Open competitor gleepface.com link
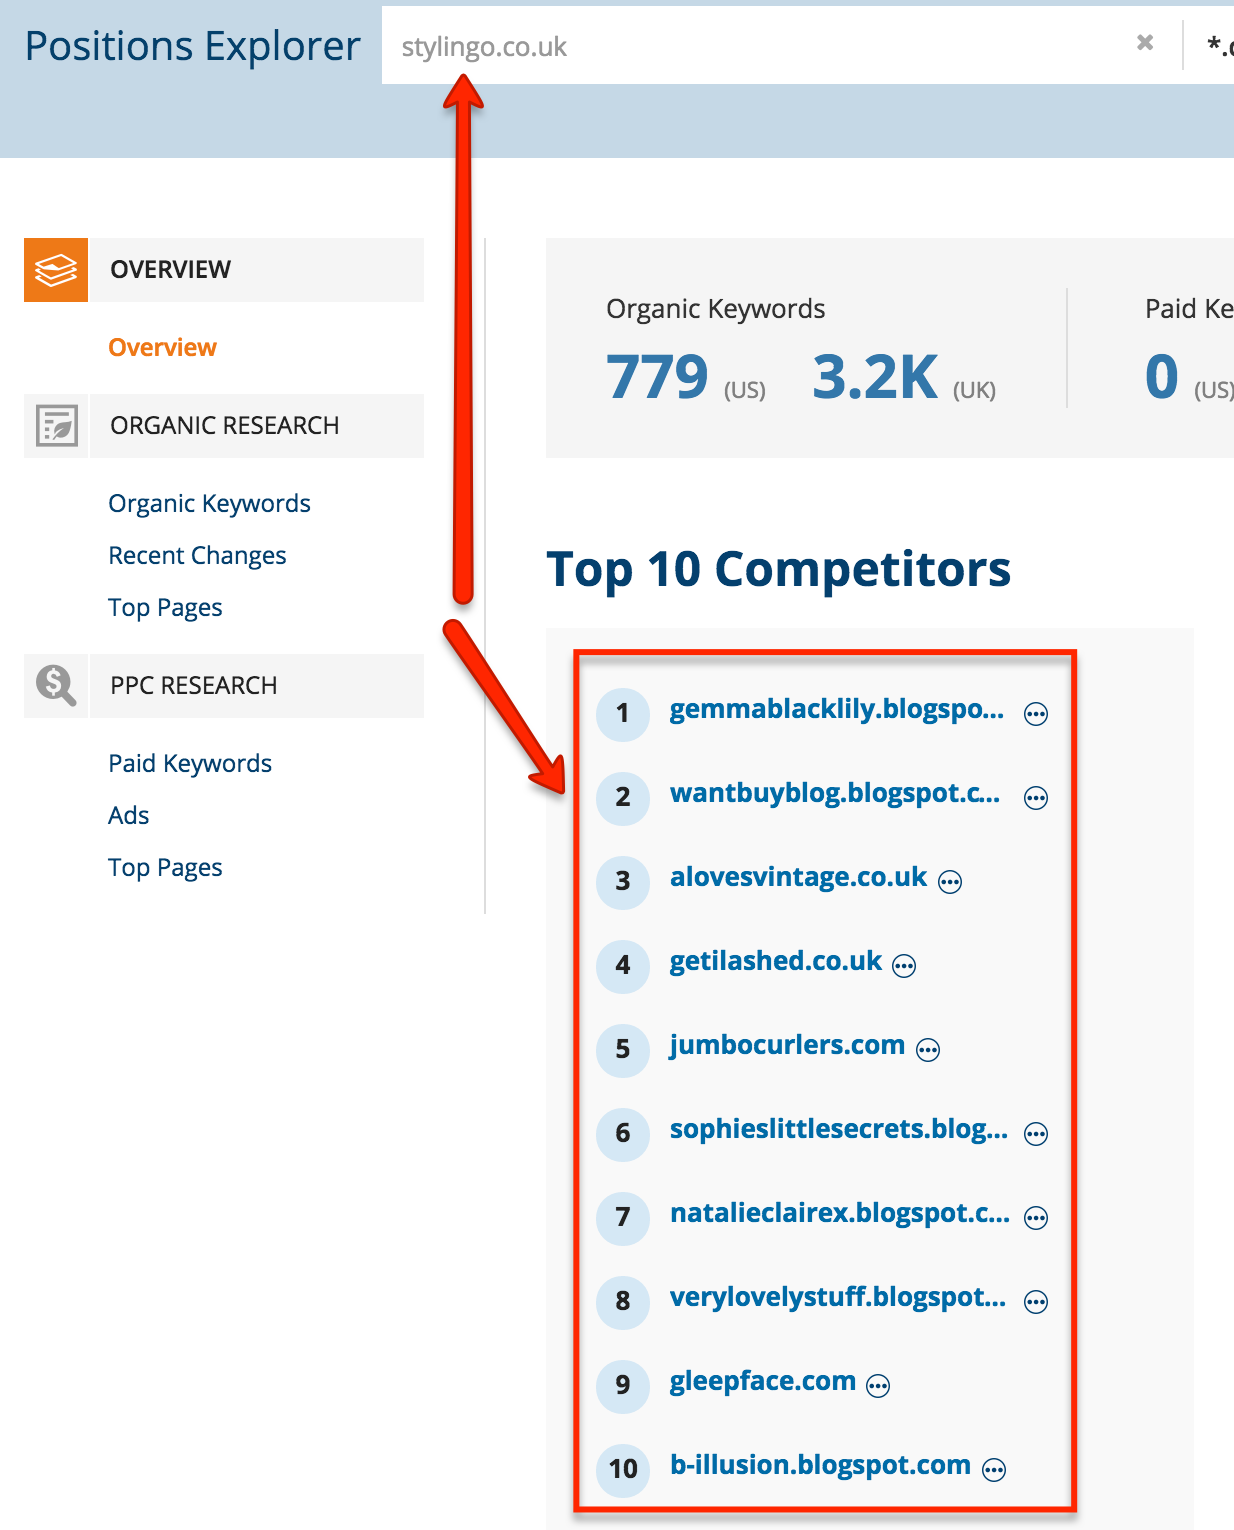 click(763, 1381)
